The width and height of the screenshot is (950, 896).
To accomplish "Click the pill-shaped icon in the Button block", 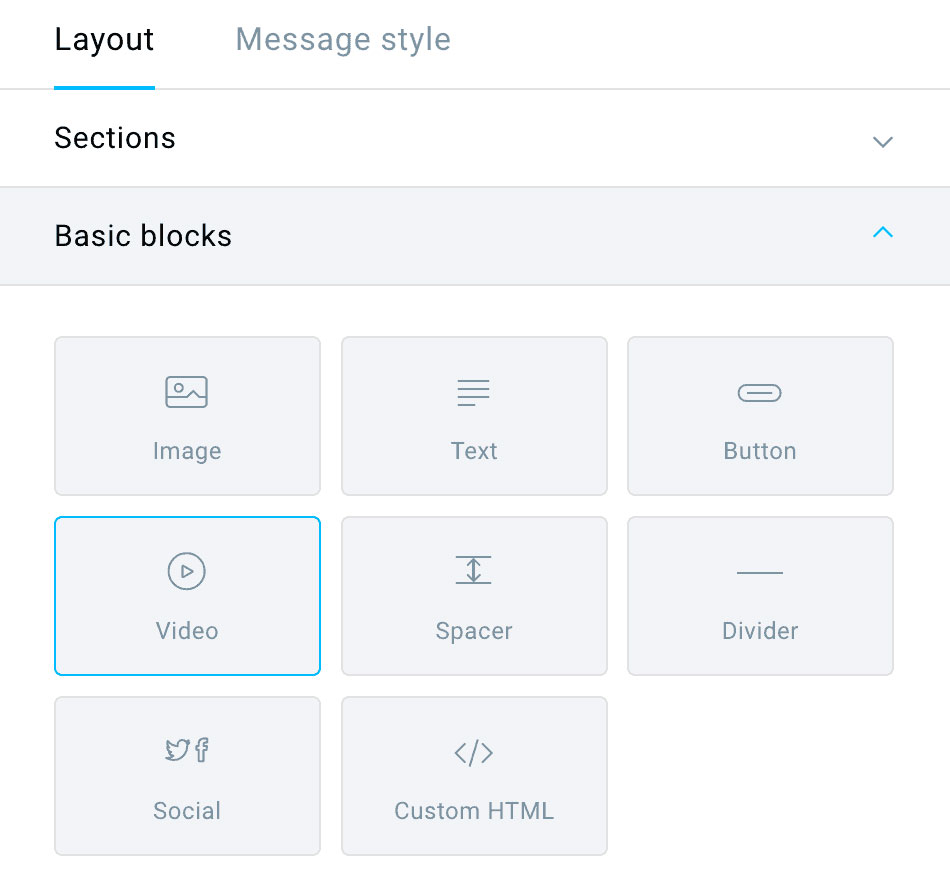I will coord(760,393).
